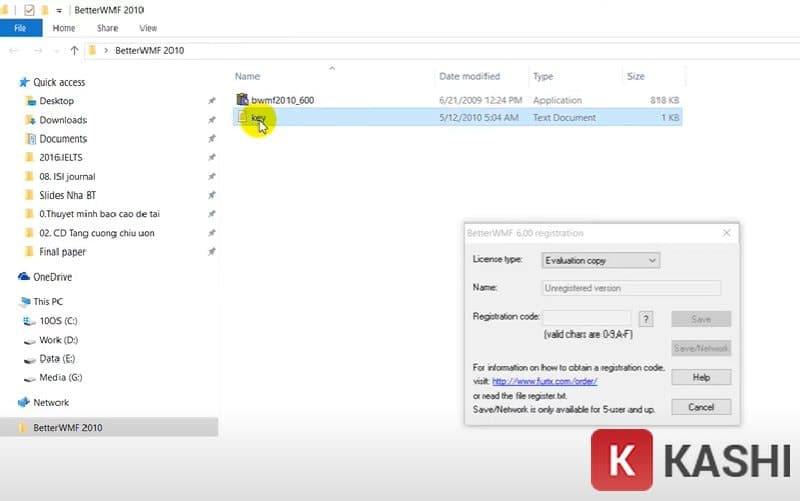Select Network in the navigation pane
Image resolution: width=800 pixels, height=501 pixels.
click(x=51, y=403)
